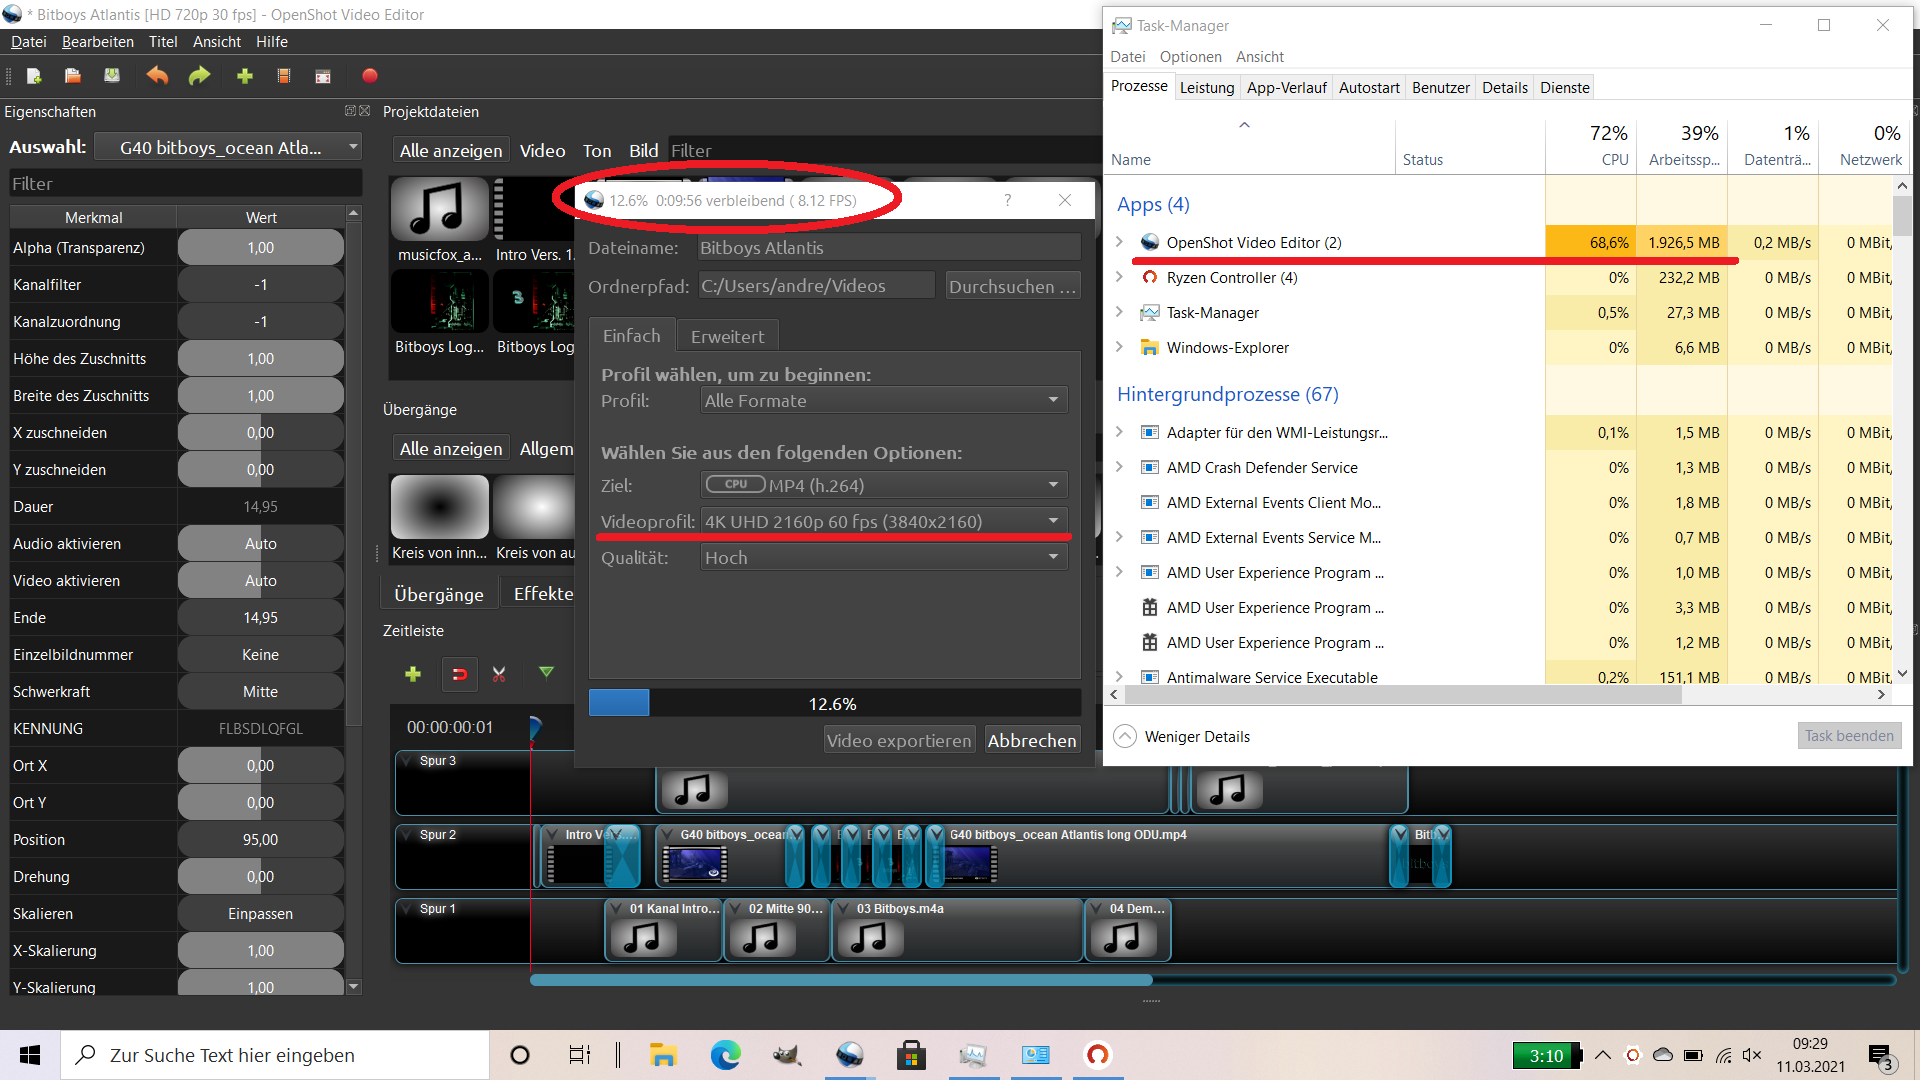Viewport: 1920px width, 1080px height.
Task: Click the timeline horizontal scrollbar
Action: (840, 980)
